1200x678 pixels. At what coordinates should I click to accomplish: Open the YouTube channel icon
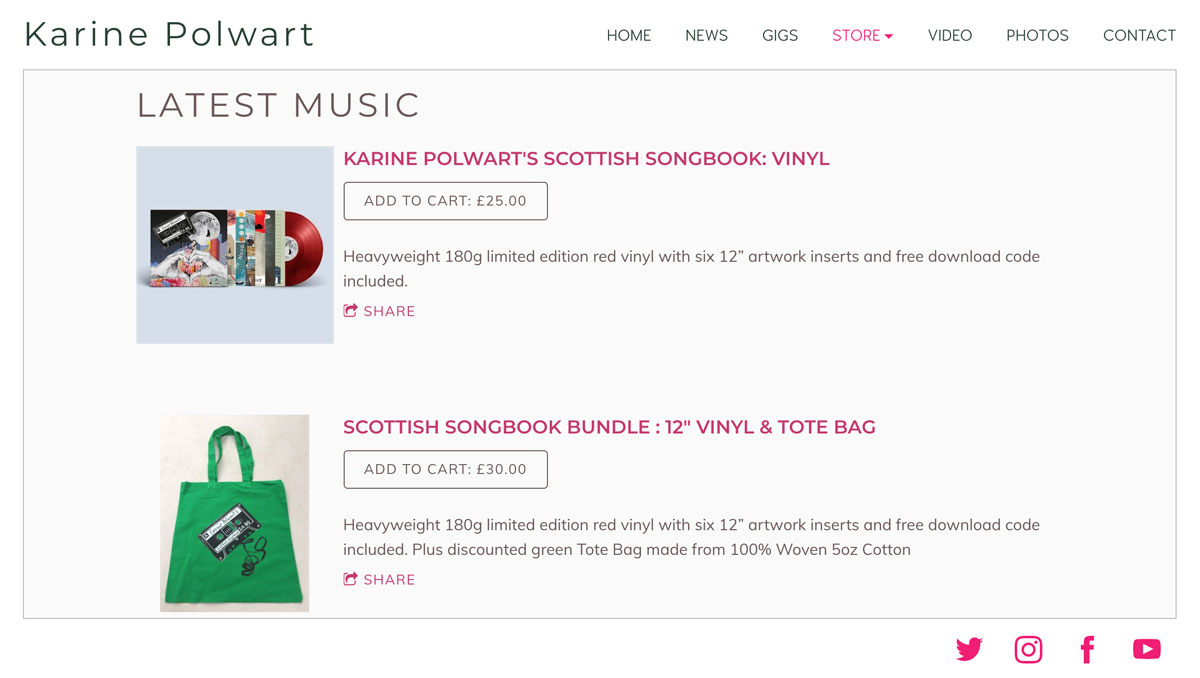1147,649
